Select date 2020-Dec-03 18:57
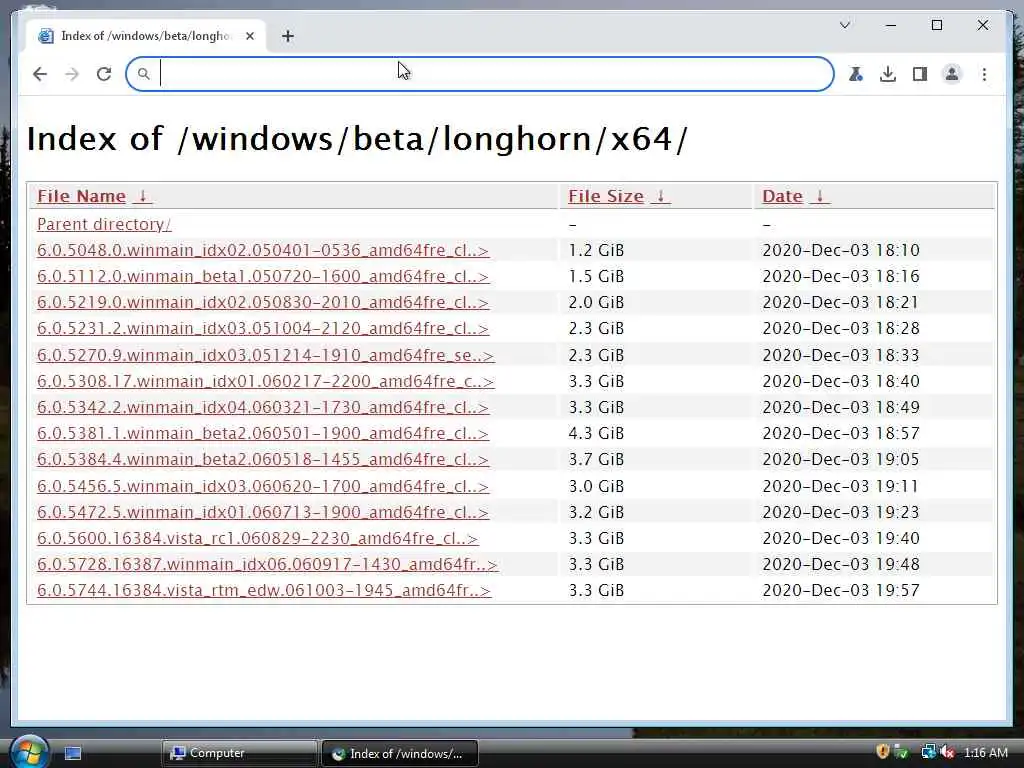 click(840, 434)
